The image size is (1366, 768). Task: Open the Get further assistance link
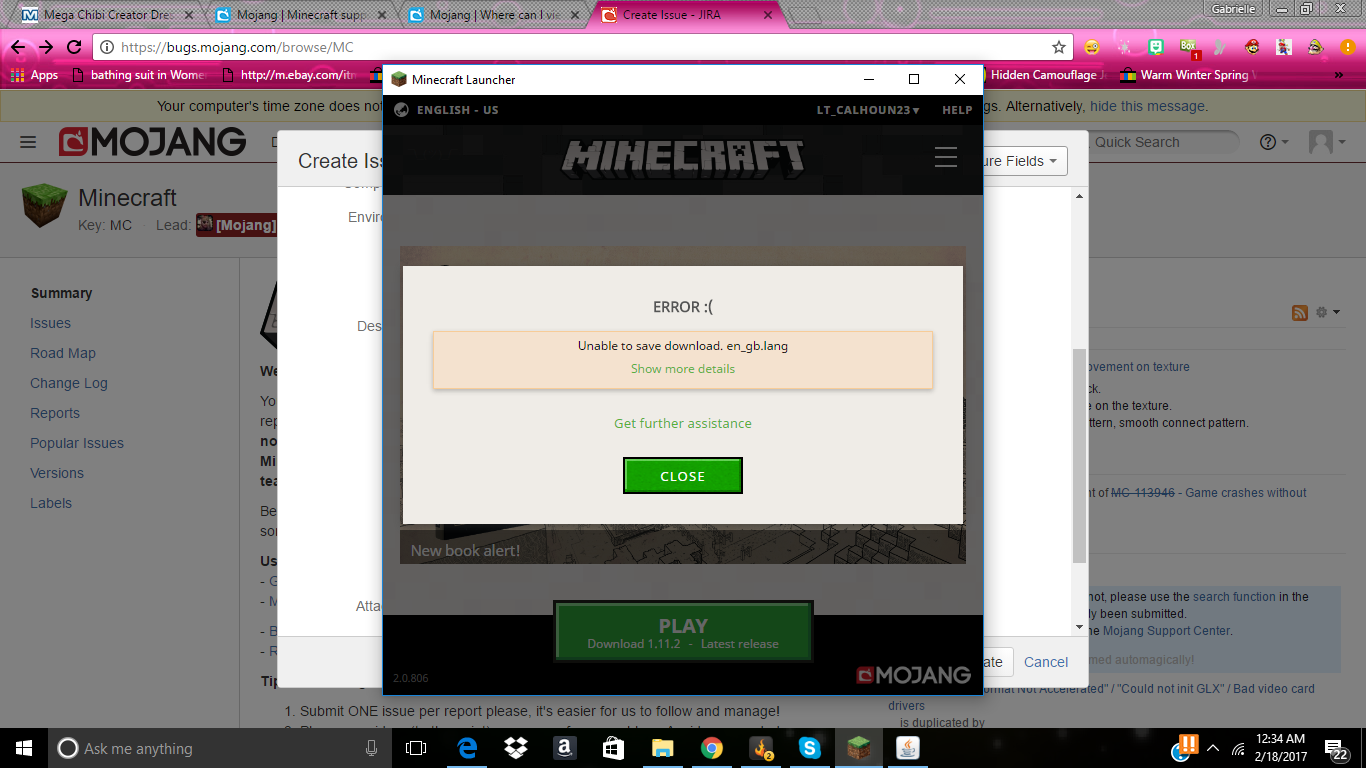click(683, 423)
